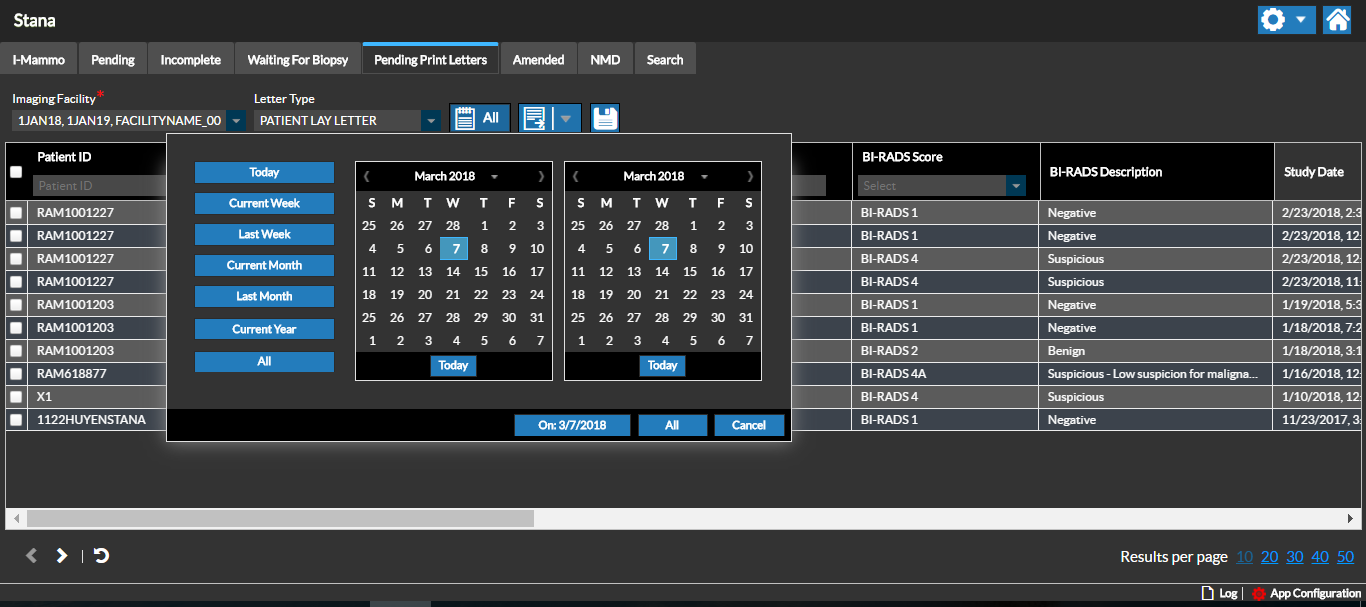Open the Letter Type dropdown

pos(431,121)
